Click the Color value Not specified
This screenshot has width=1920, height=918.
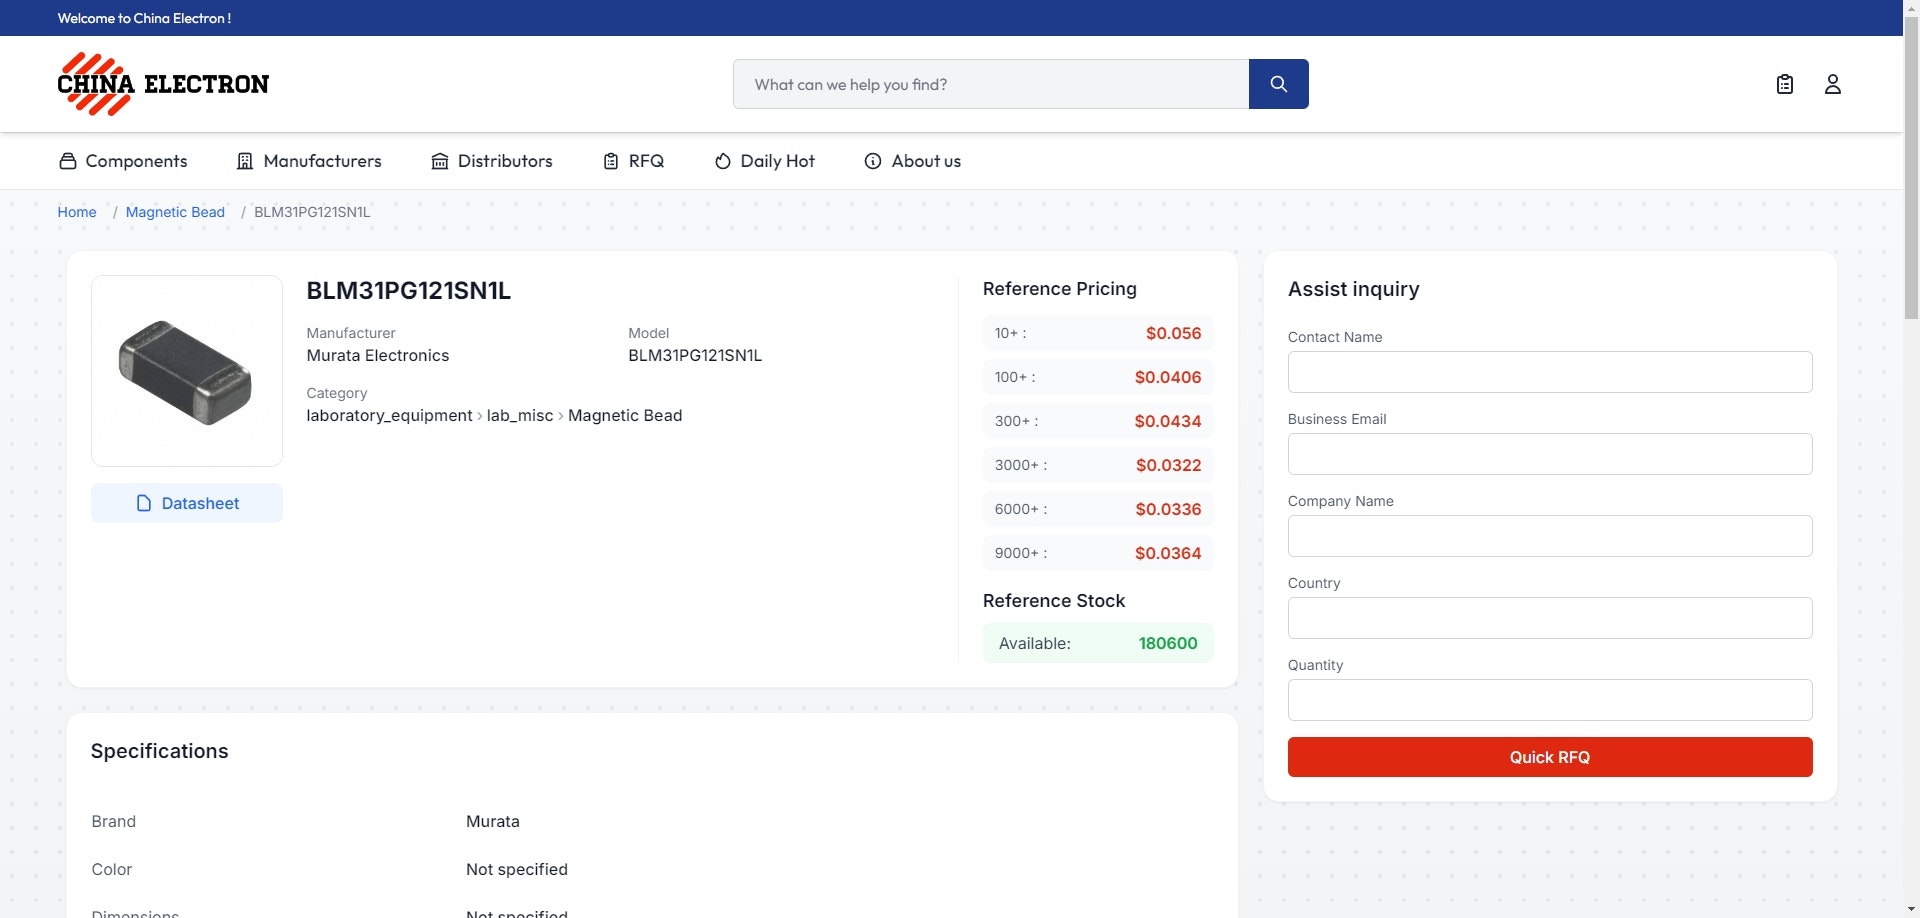pyautogui.click(x=517, y=869)
